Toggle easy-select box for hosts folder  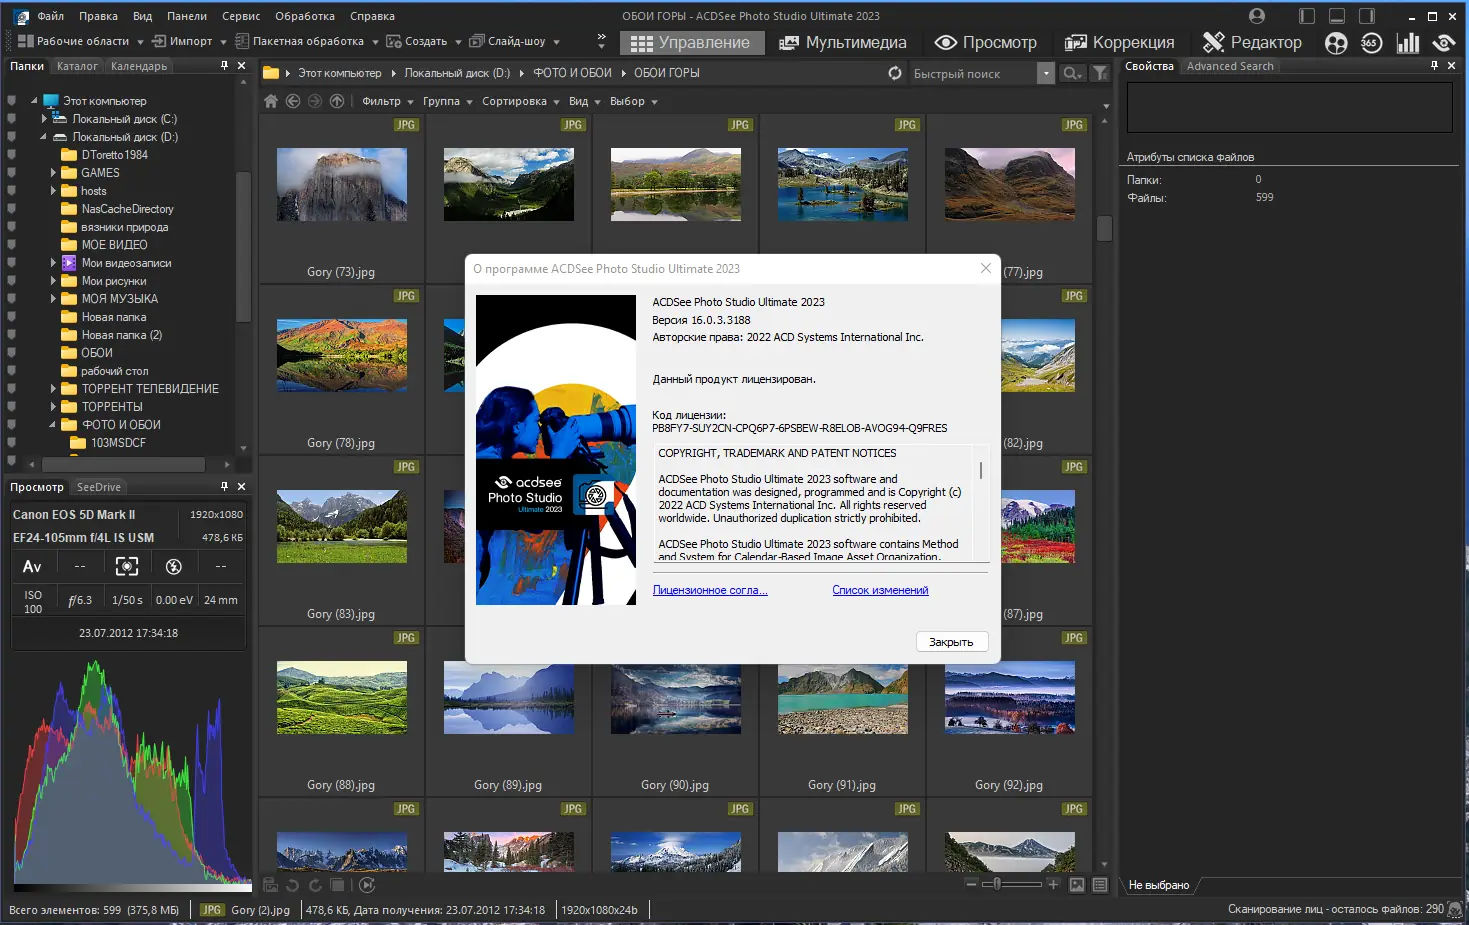click(11, 191)
